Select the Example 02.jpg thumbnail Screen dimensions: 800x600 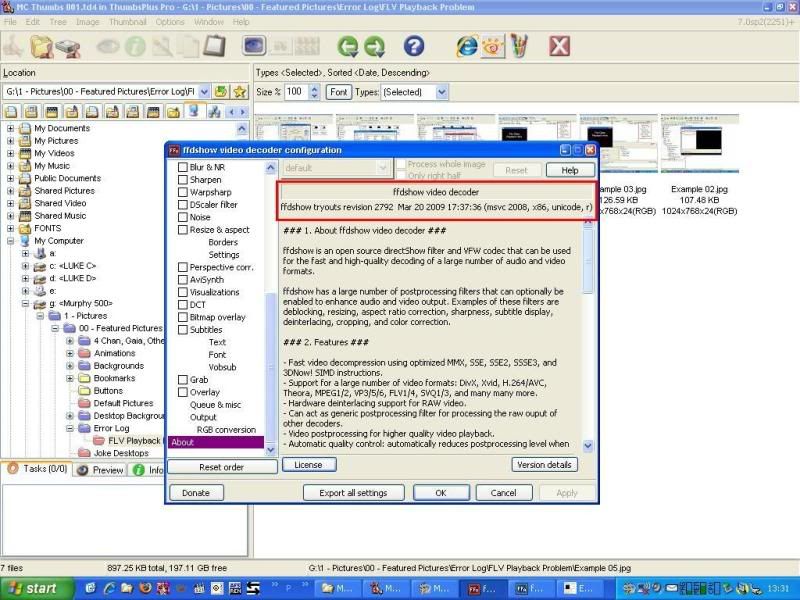699,144
